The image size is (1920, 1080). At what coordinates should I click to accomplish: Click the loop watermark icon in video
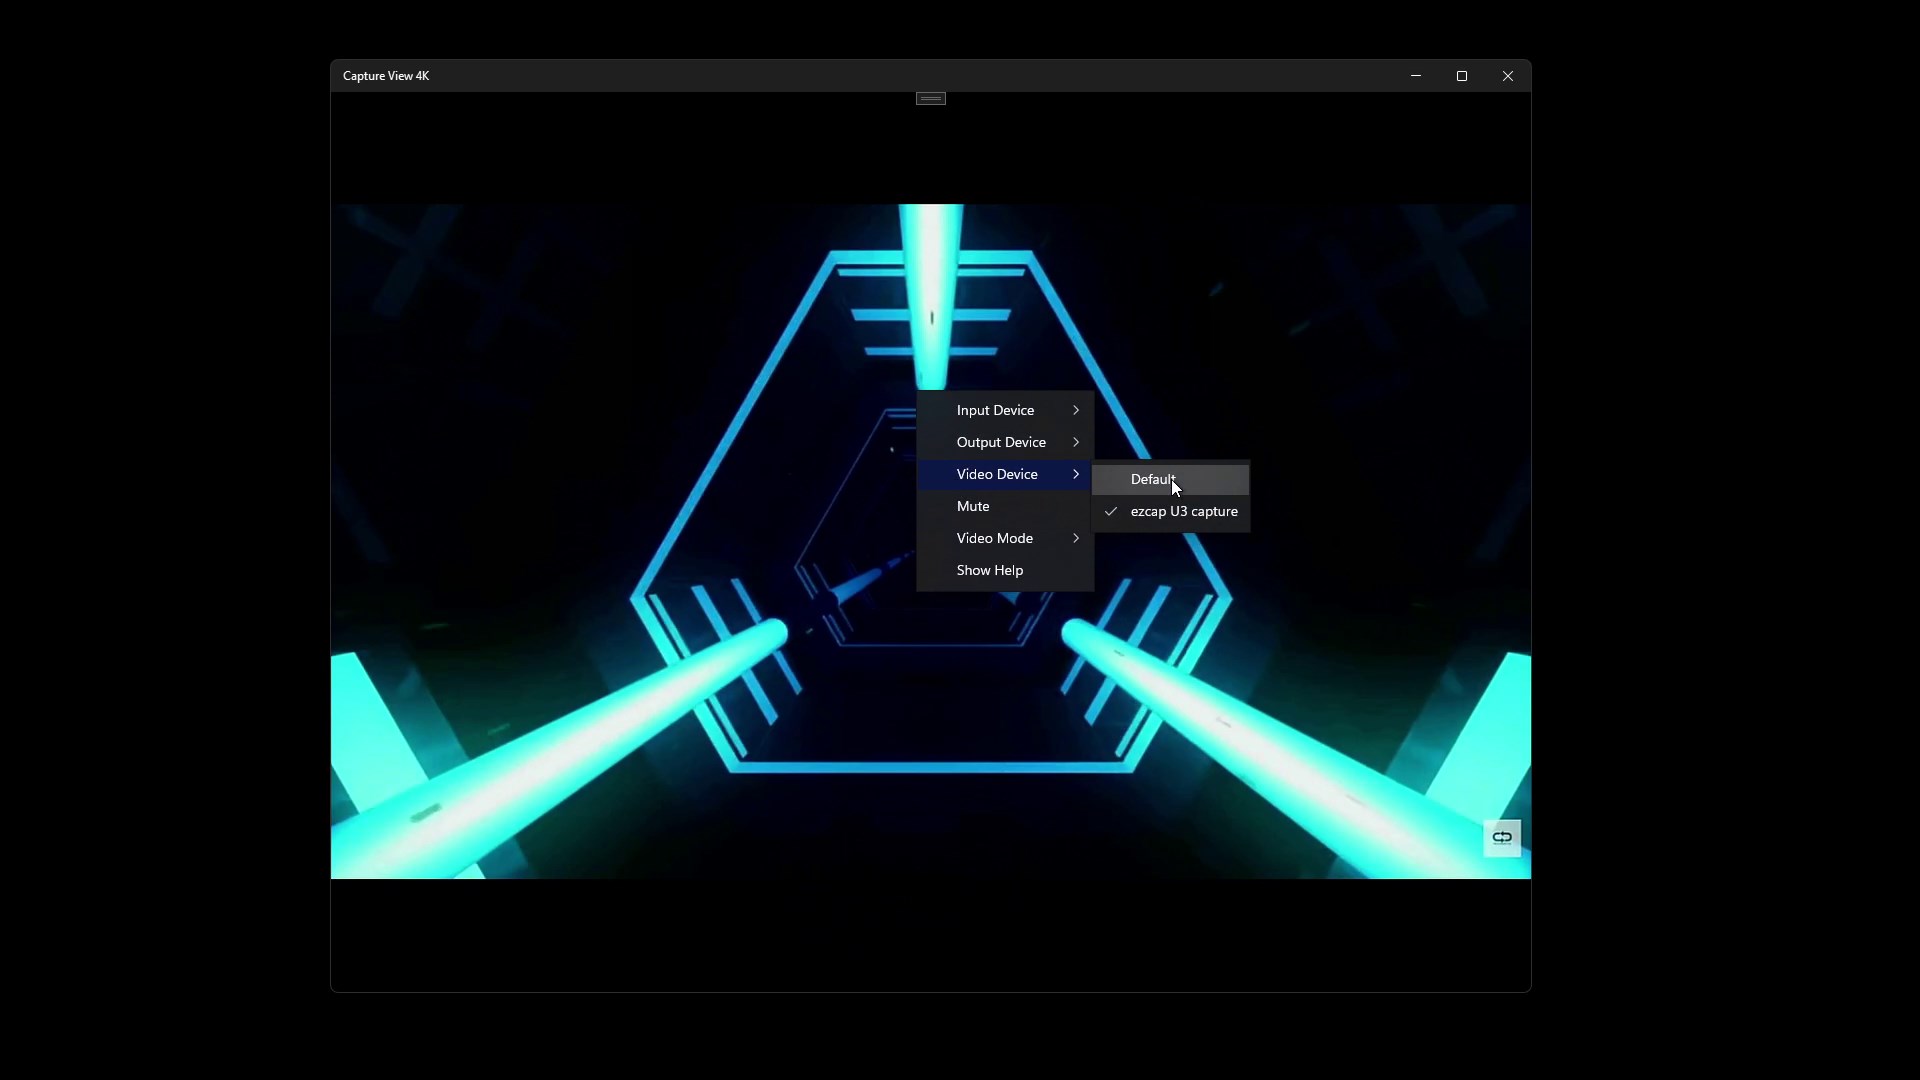[1501, 838]
